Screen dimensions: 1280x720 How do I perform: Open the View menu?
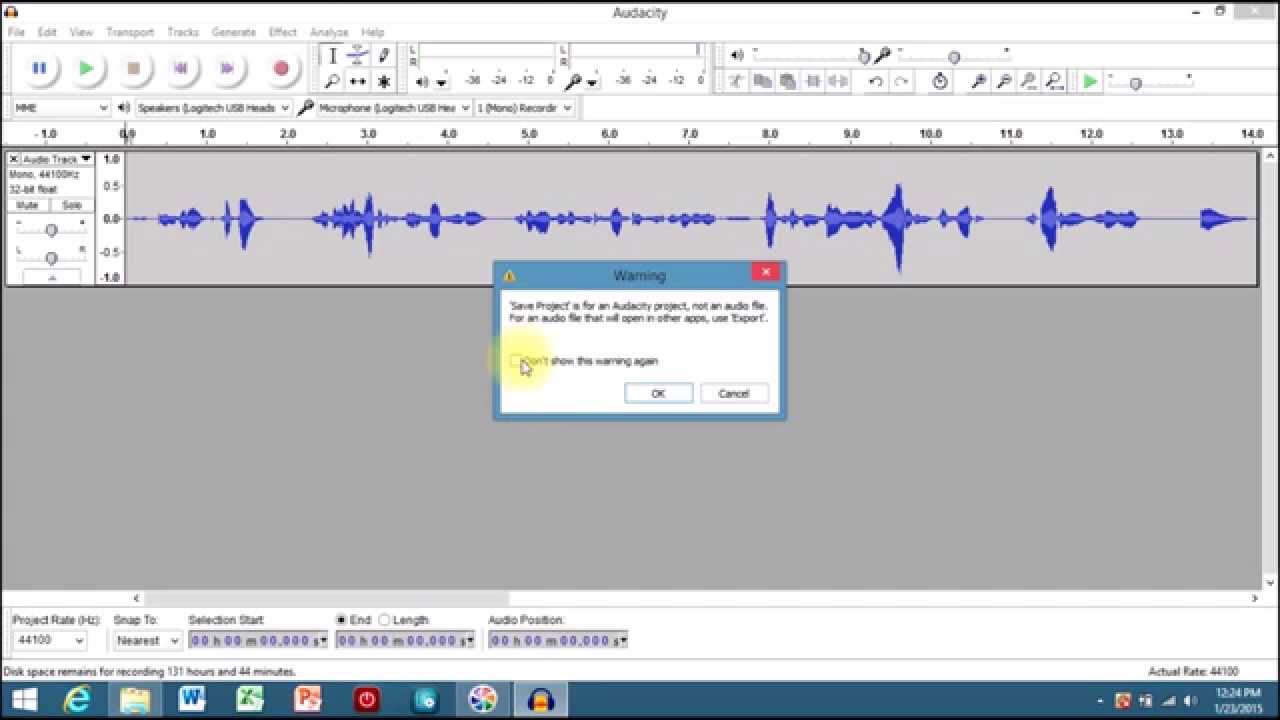(x=81, y=32)
